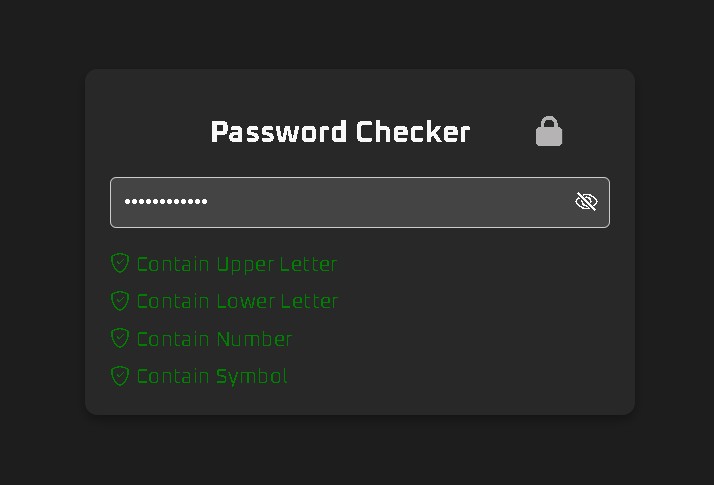Select the Contain Lower Letter requirement text
Image resolution: width=714 pixels, height=485 pixels.
237,301
